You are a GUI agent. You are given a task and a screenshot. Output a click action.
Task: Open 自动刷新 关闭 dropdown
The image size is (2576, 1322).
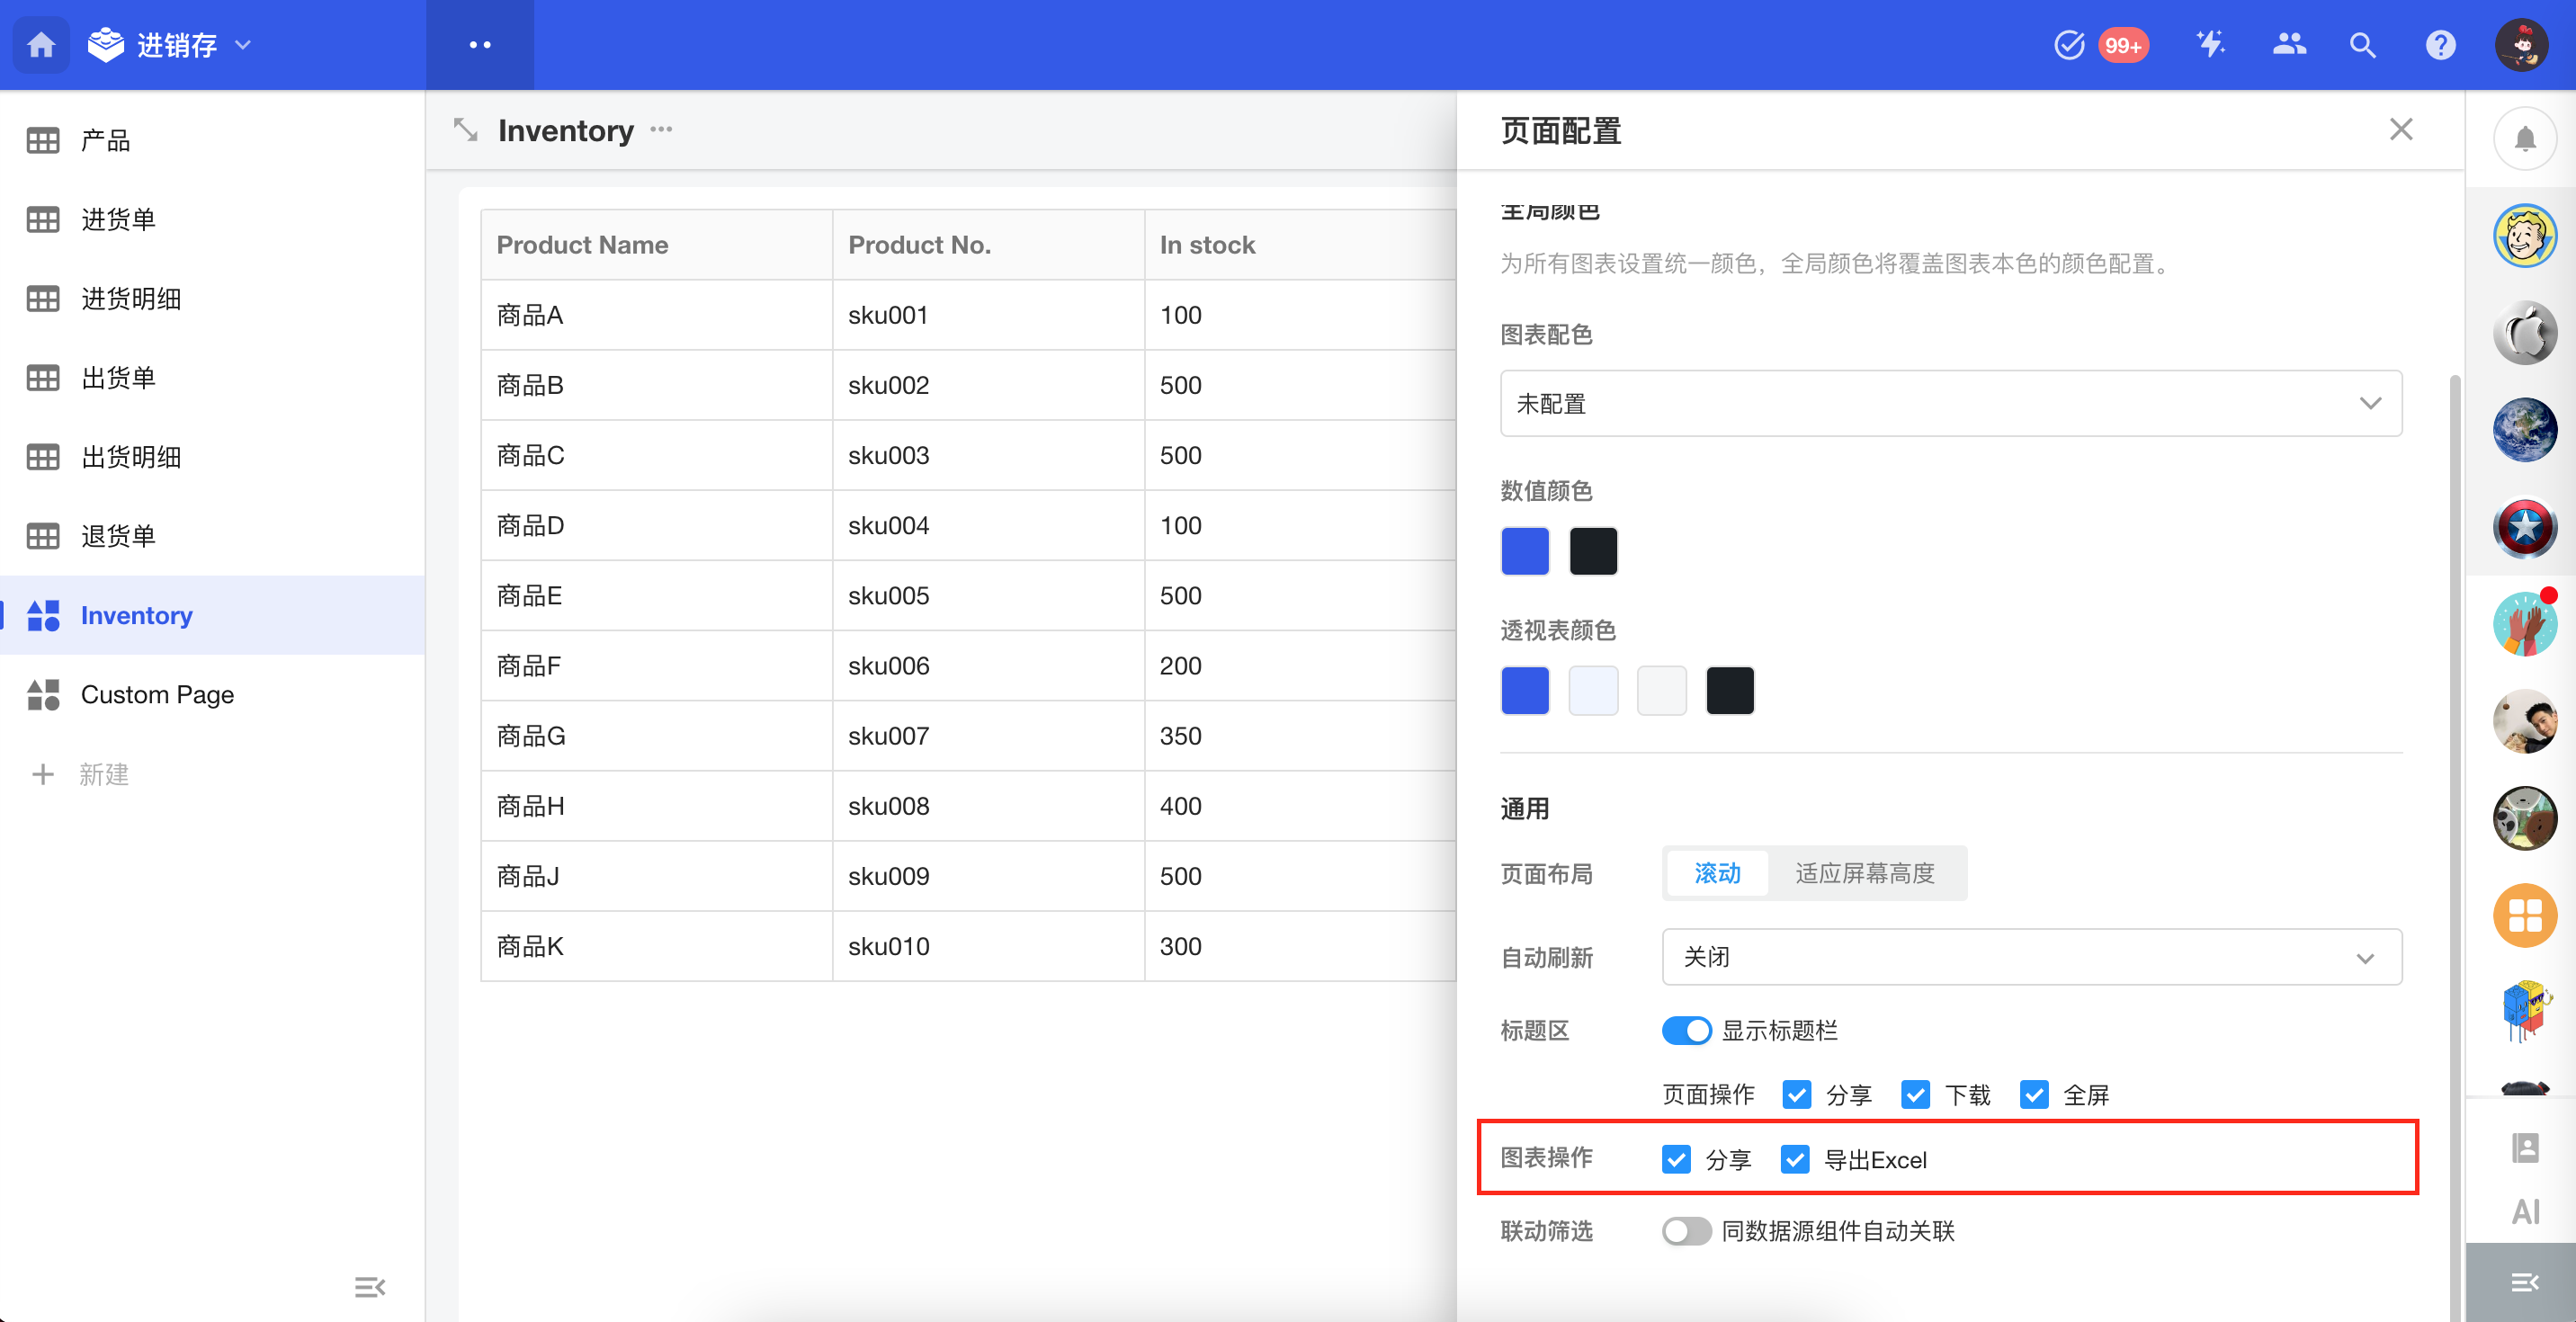click(2031, 957)
